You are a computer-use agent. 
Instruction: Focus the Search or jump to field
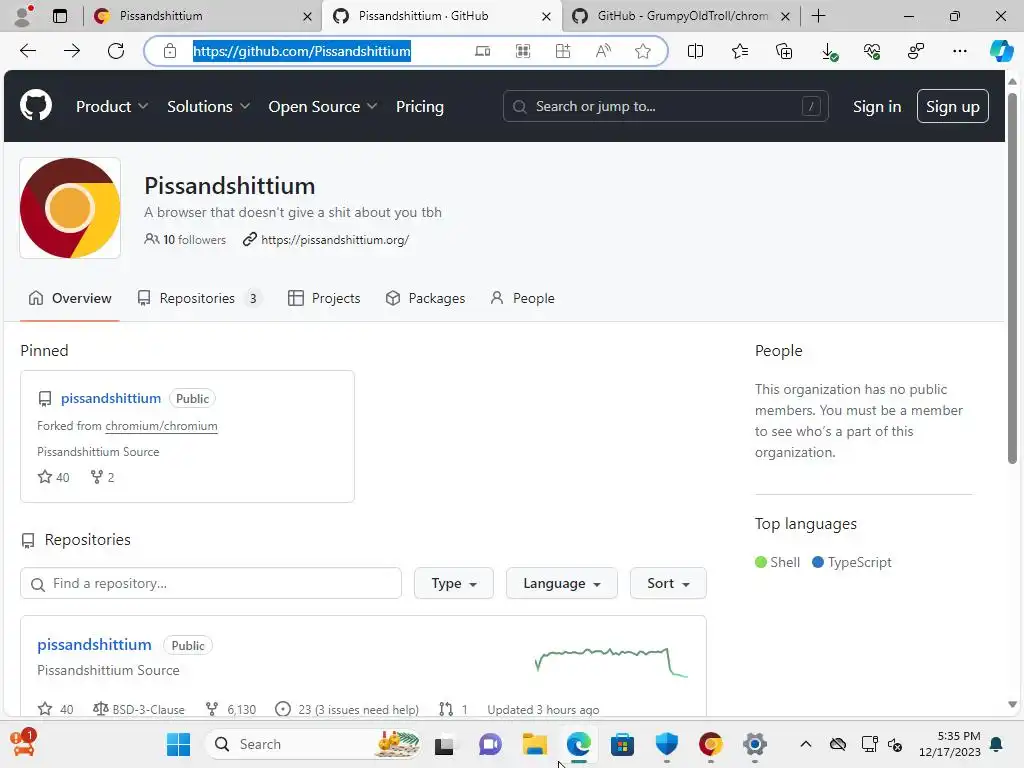tap(665, 106)
